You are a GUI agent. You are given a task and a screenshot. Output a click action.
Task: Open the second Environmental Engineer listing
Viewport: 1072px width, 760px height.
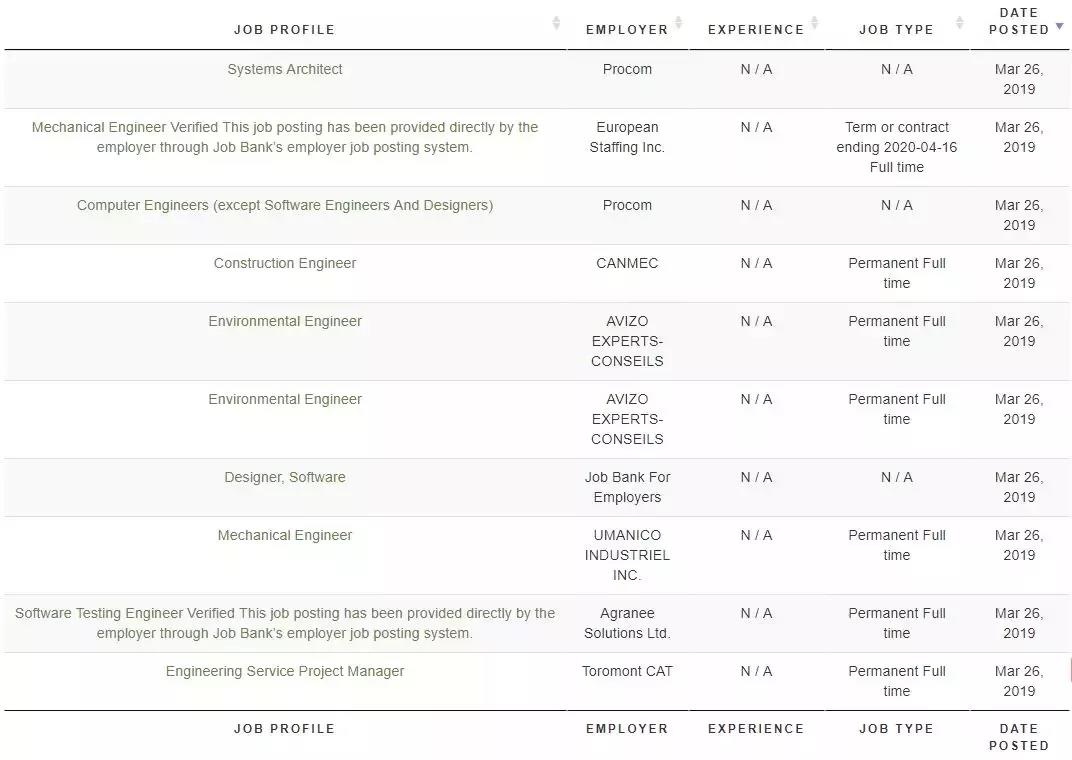pyautogui.click(x=284, y=399)
